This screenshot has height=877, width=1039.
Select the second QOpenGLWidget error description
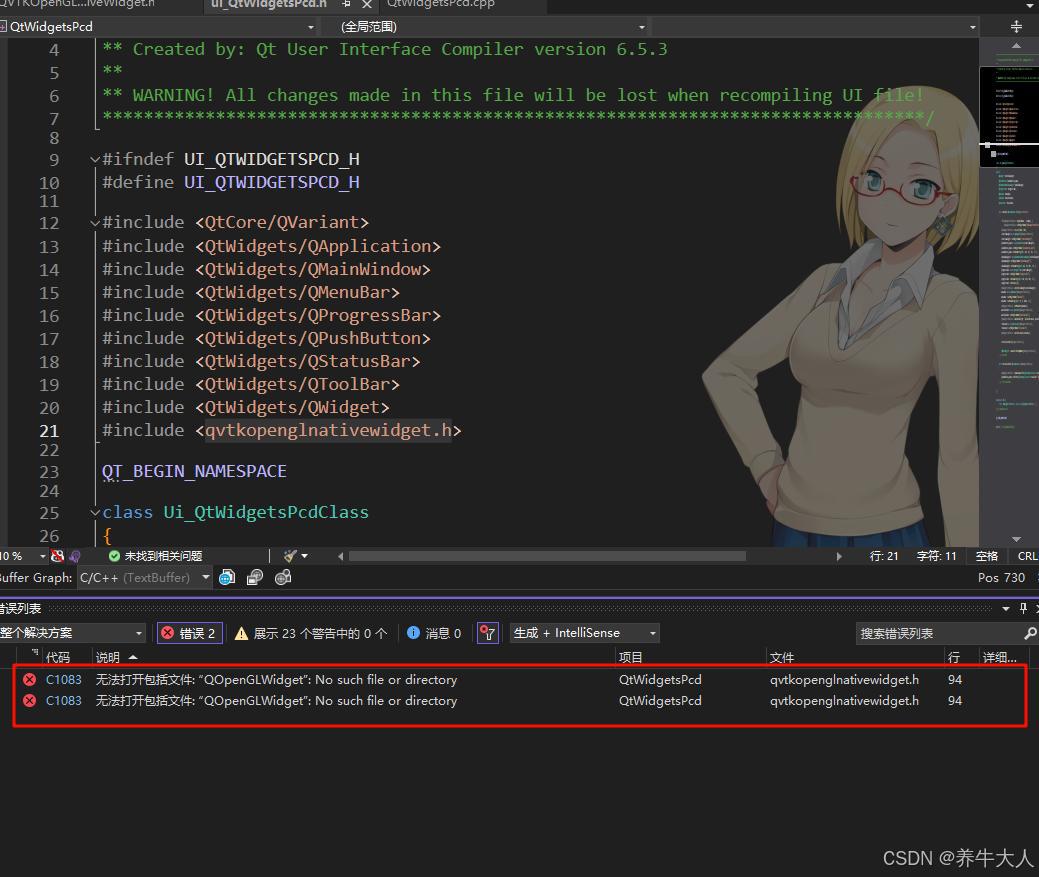(x=276, y=701)
